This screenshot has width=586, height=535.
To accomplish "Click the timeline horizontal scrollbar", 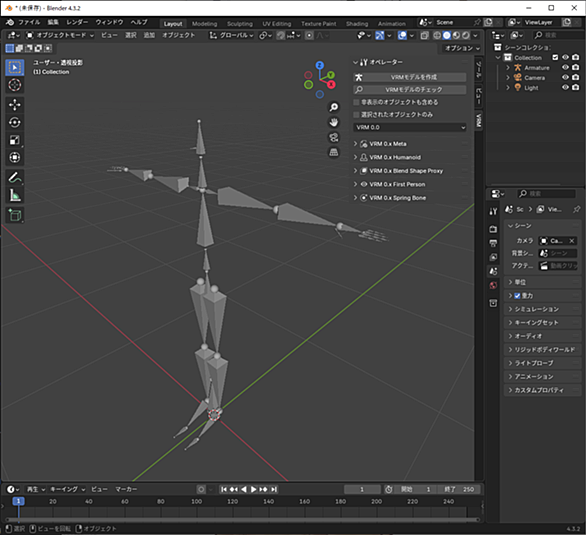I will [x=242, y=519].
